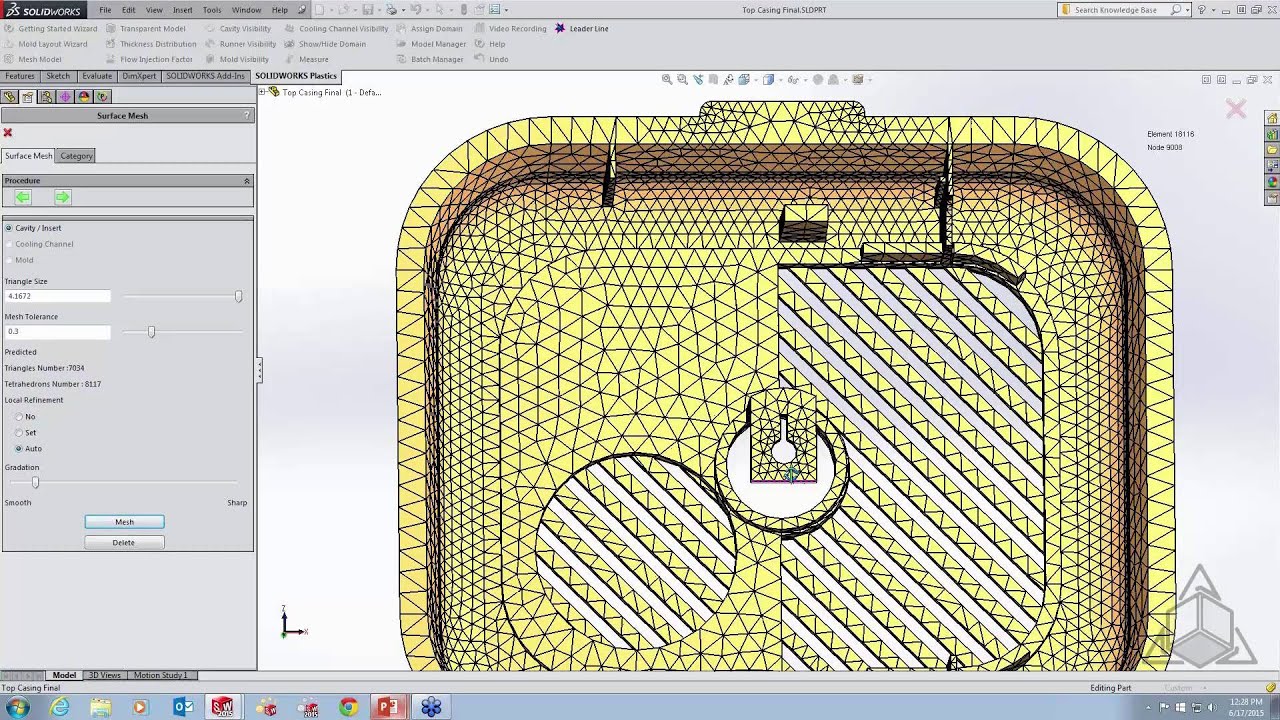Open Mold Layout Wizard
The width and height of the screenshot is (1280, 720).
46,44
